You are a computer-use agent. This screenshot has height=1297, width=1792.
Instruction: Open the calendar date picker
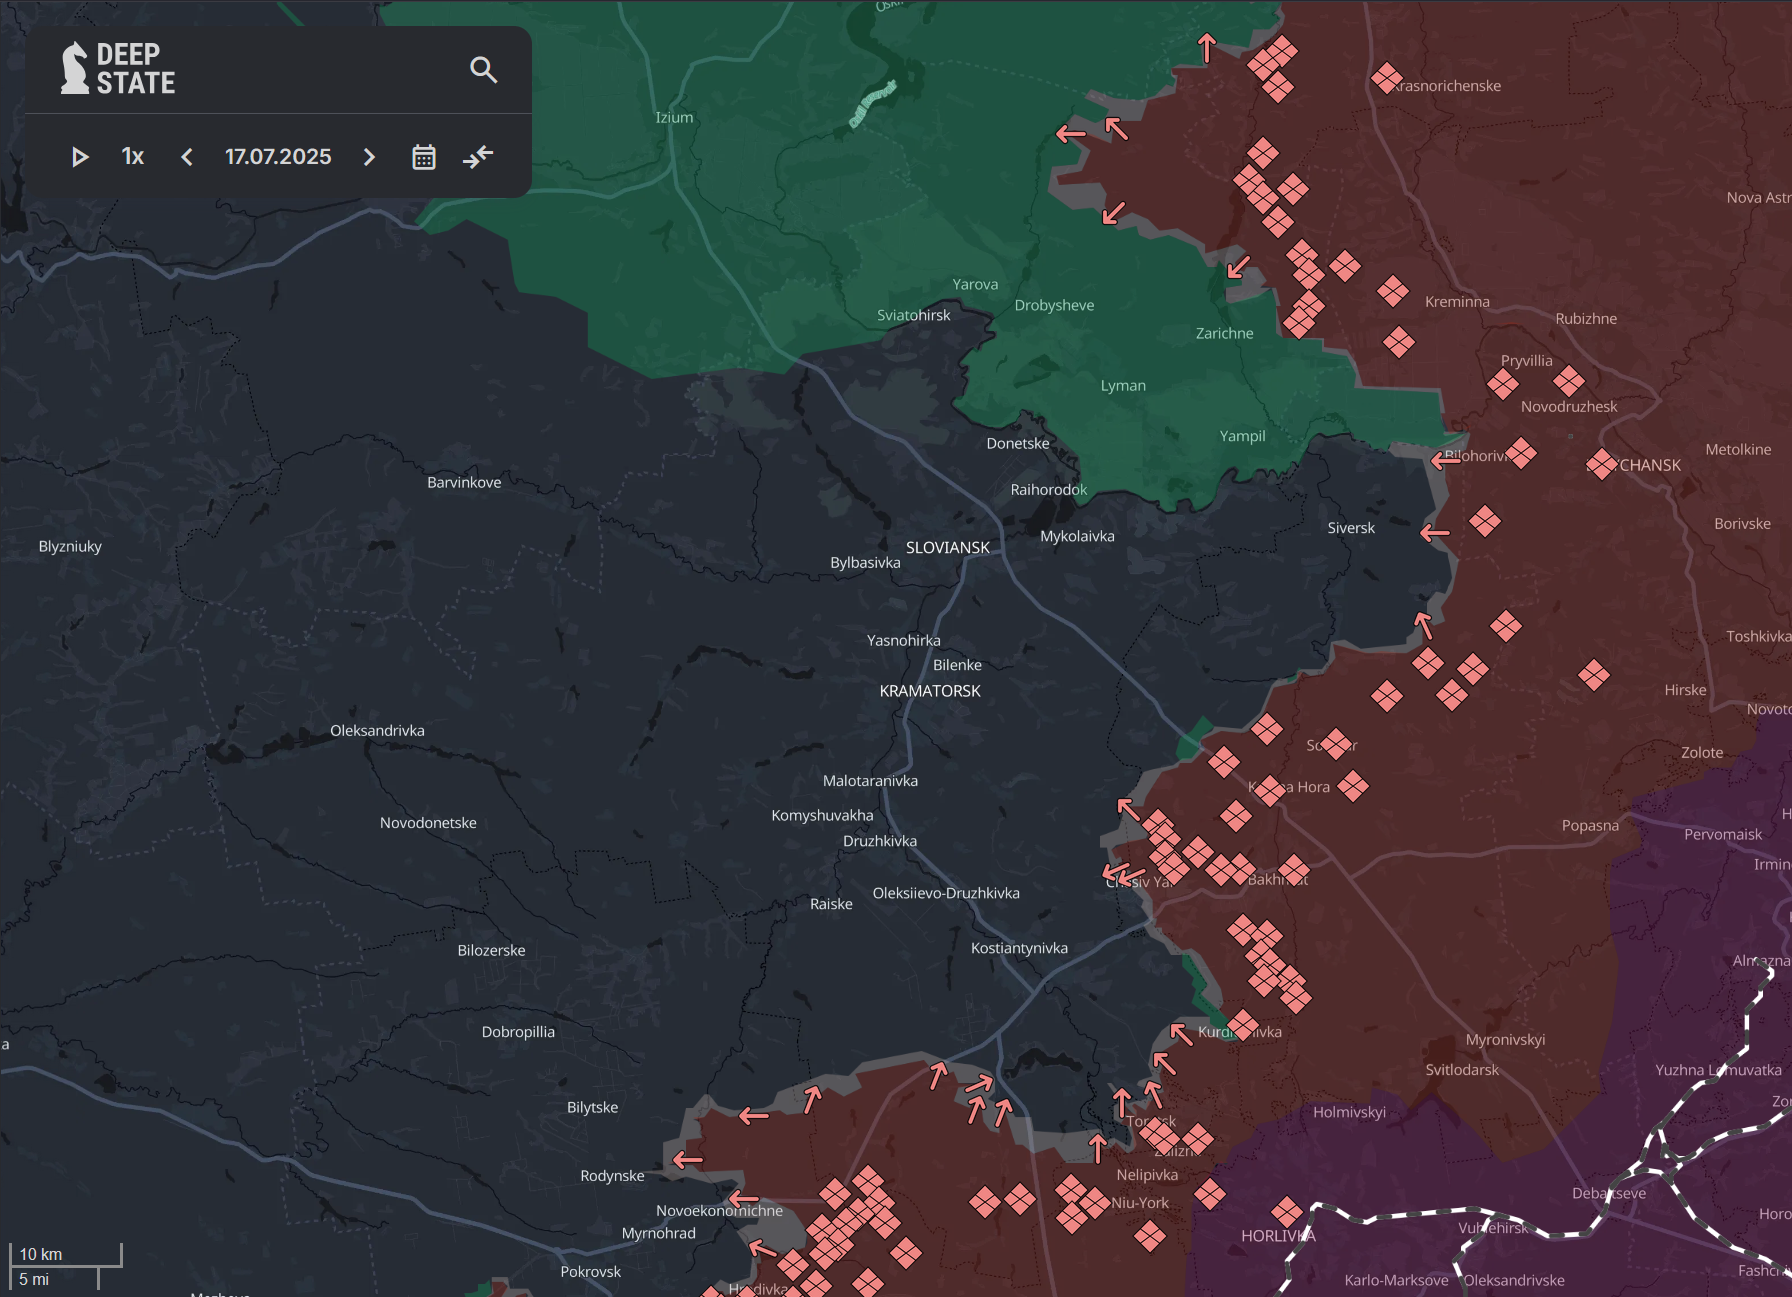423,157
